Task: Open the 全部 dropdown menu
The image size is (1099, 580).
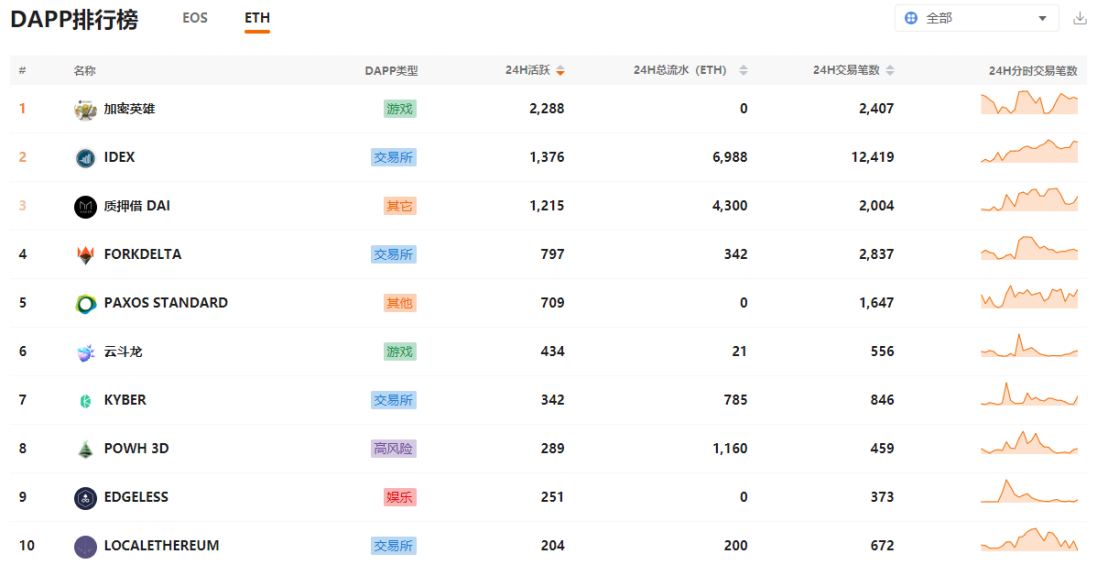Action: [977, 18]
